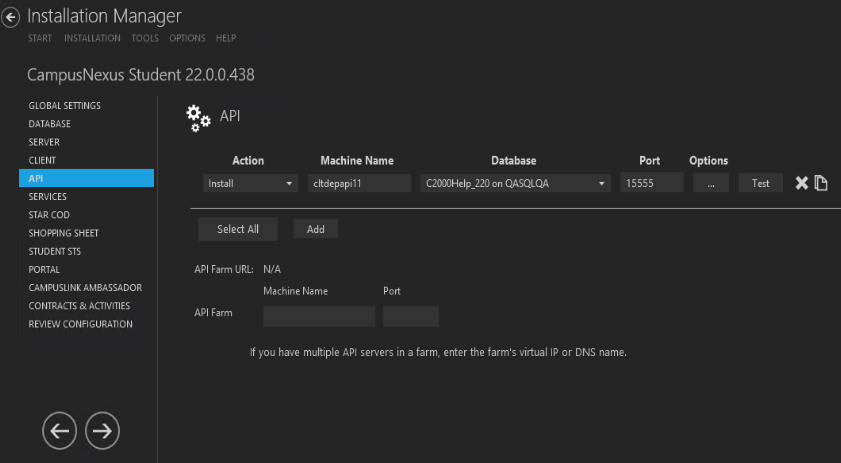Image resolution: width=841 pixels, height=463 pixels.
Task: Open the Action dropdown showing Install
Action: [250, 183]
